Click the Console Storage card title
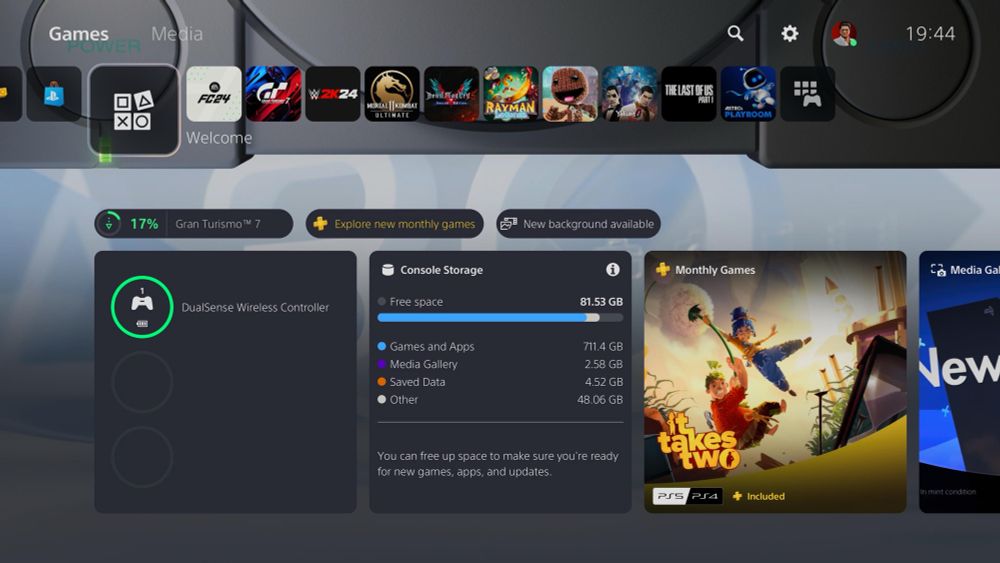The image size is (1000, 563). tap(441, 270)
